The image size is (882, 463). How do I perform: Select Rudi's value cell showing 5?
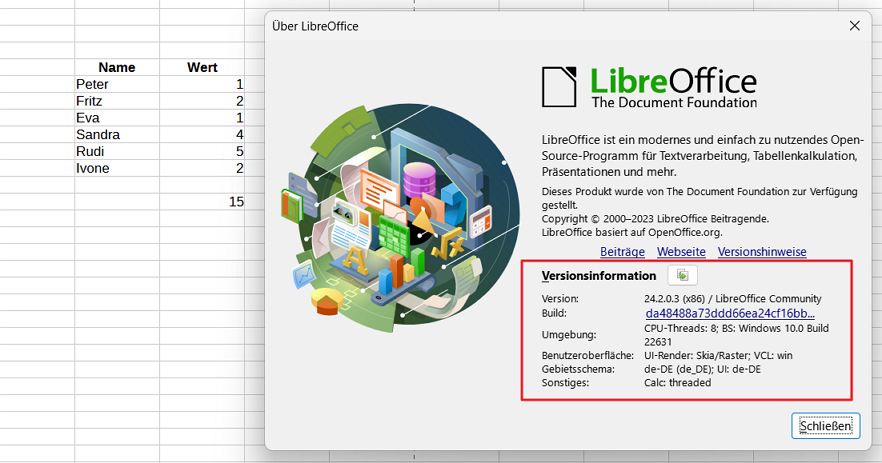point(202,151)
